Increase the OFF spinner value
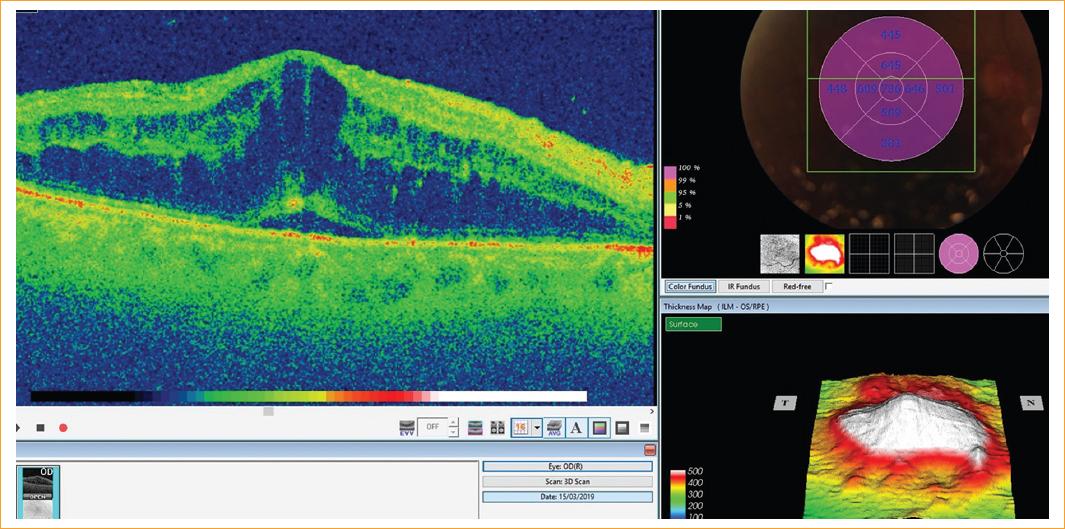The width and height of the screenshot is (1065, 529). 453,423
